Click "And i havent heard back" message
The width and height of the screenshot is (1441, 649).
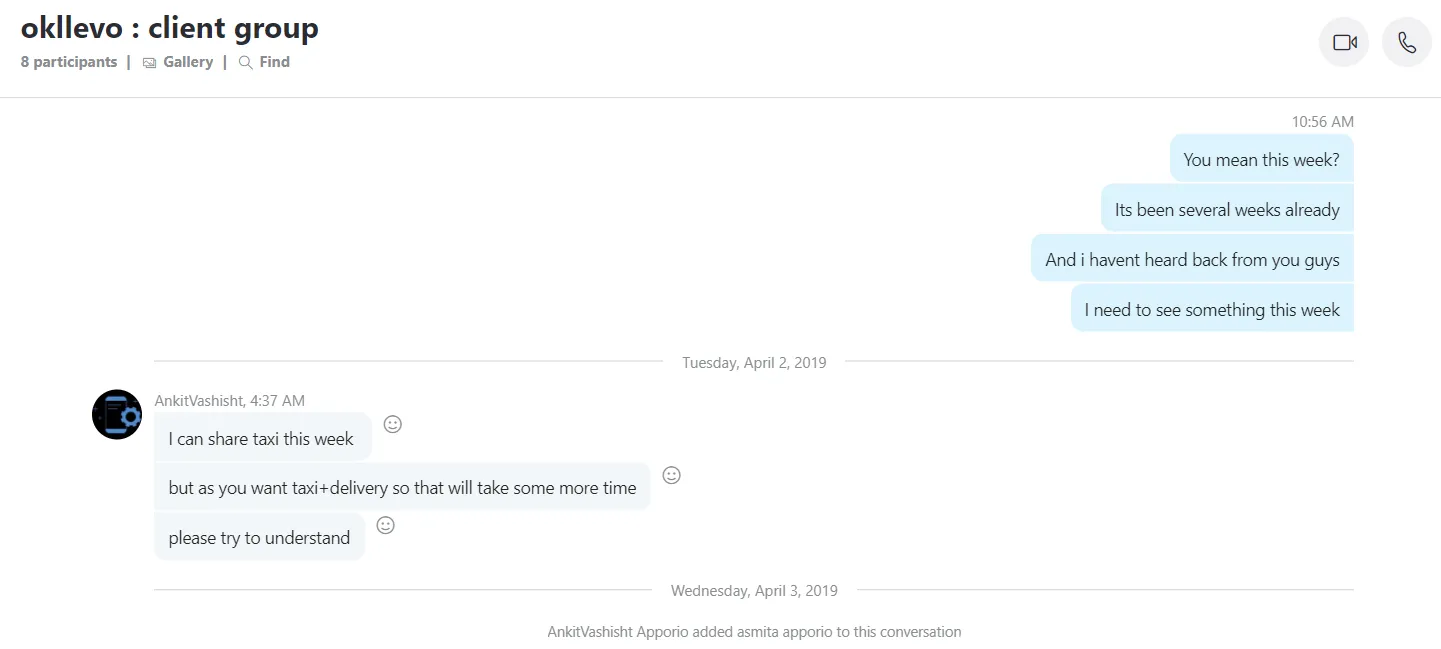click(x=1192, y=260)
